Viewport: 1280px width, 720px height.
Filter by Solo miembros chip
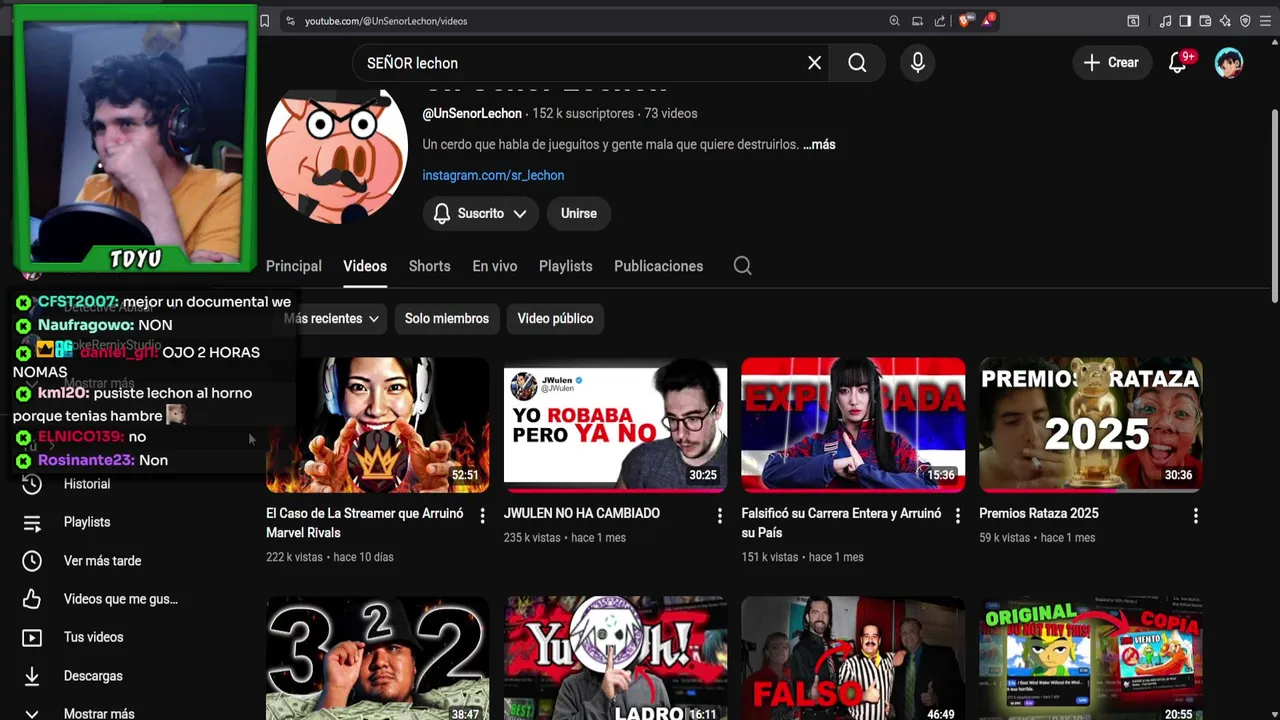coord(447,318)
